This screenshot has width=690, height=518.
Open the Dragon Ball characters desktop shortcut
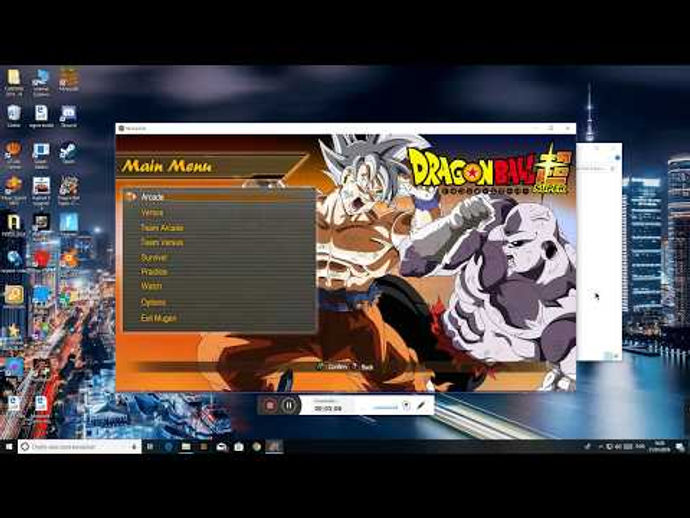(x=68, y=189)
